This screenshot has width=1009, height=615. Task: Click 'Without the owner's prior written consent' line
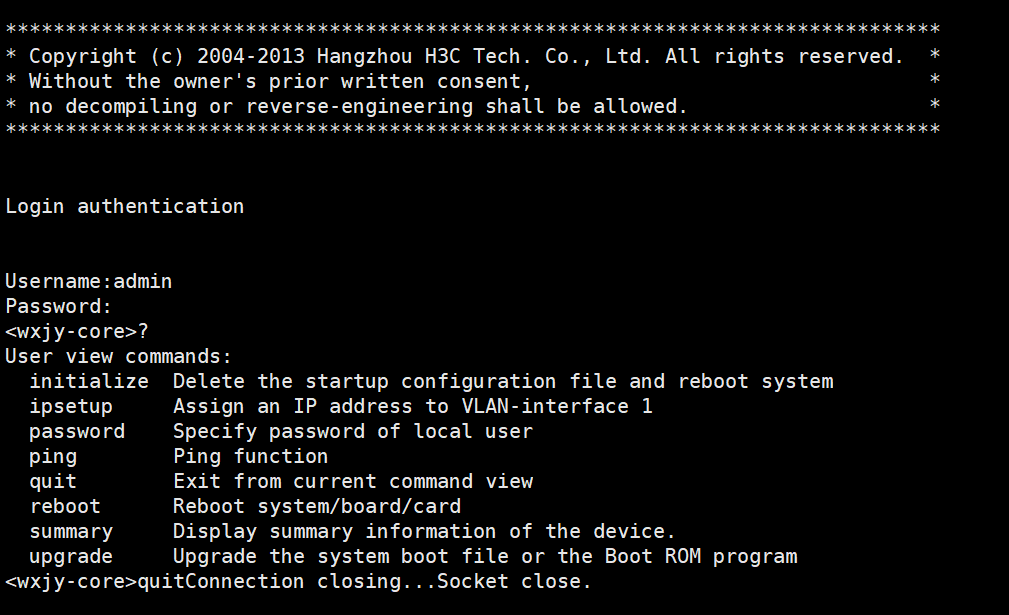click(x=280, y=81)
